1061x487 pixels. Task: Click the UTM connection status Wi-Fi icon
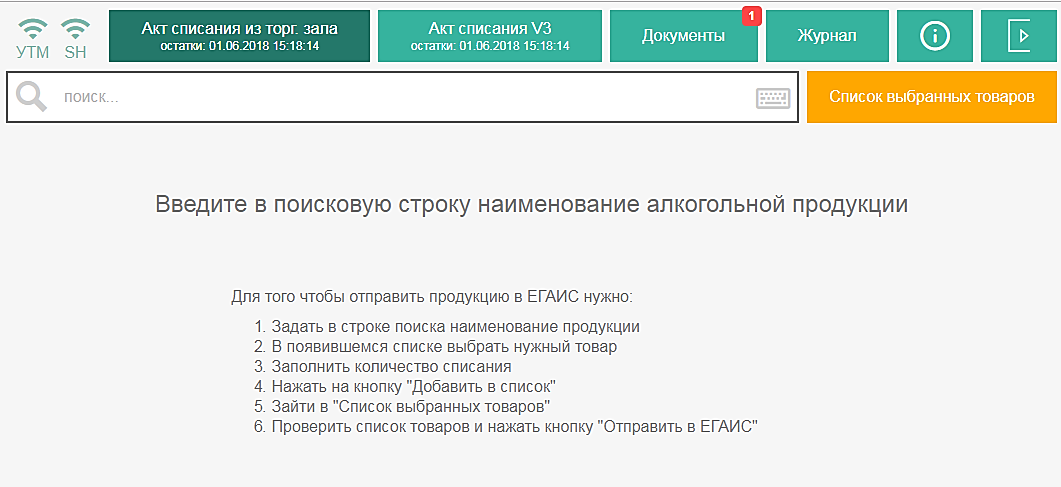[x=32, y=28]
